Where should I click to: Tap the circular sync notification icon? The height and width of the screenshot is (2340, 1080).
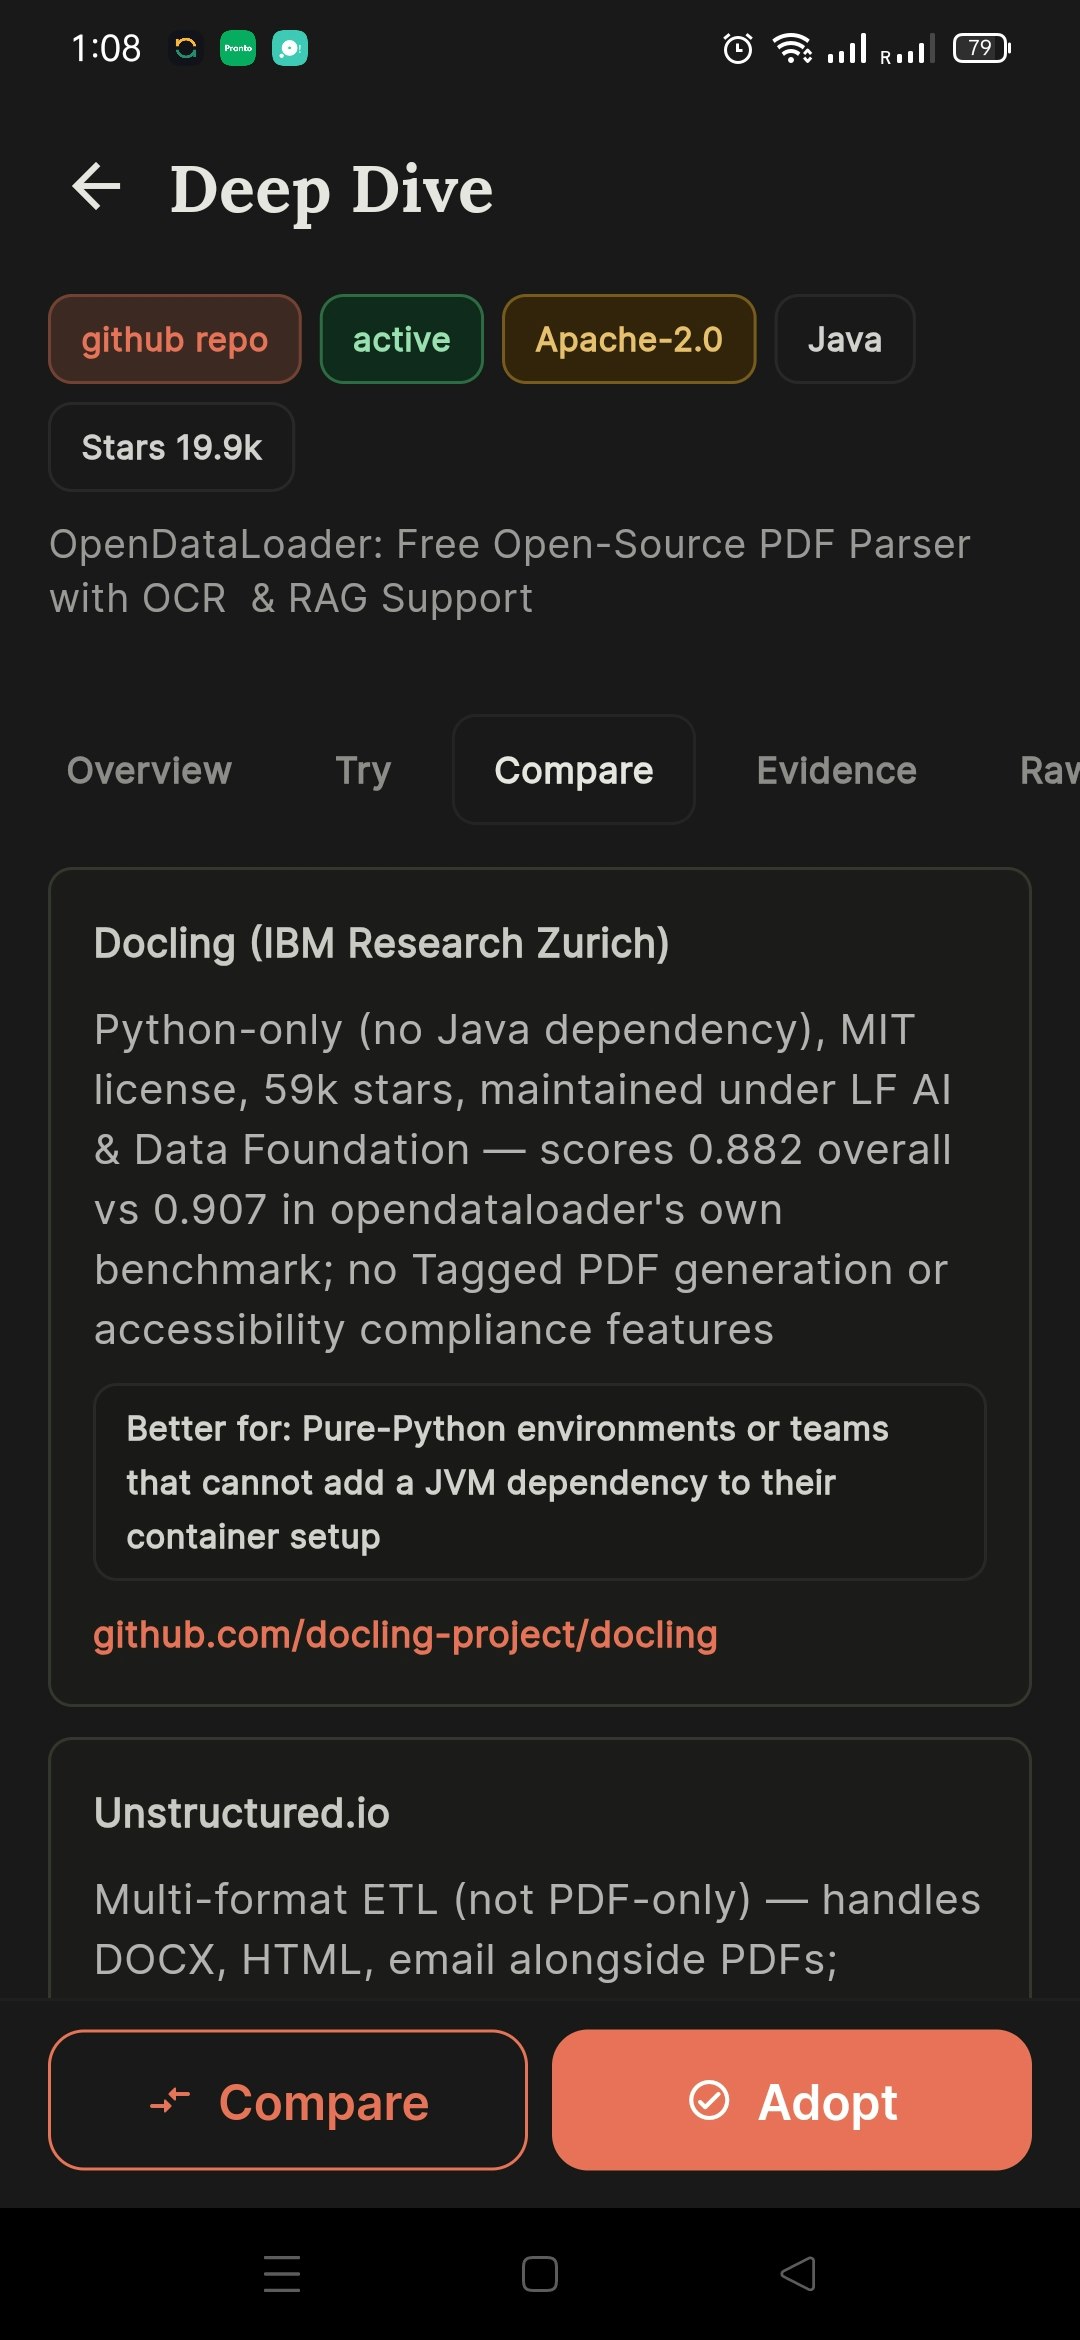coord(186,48)
